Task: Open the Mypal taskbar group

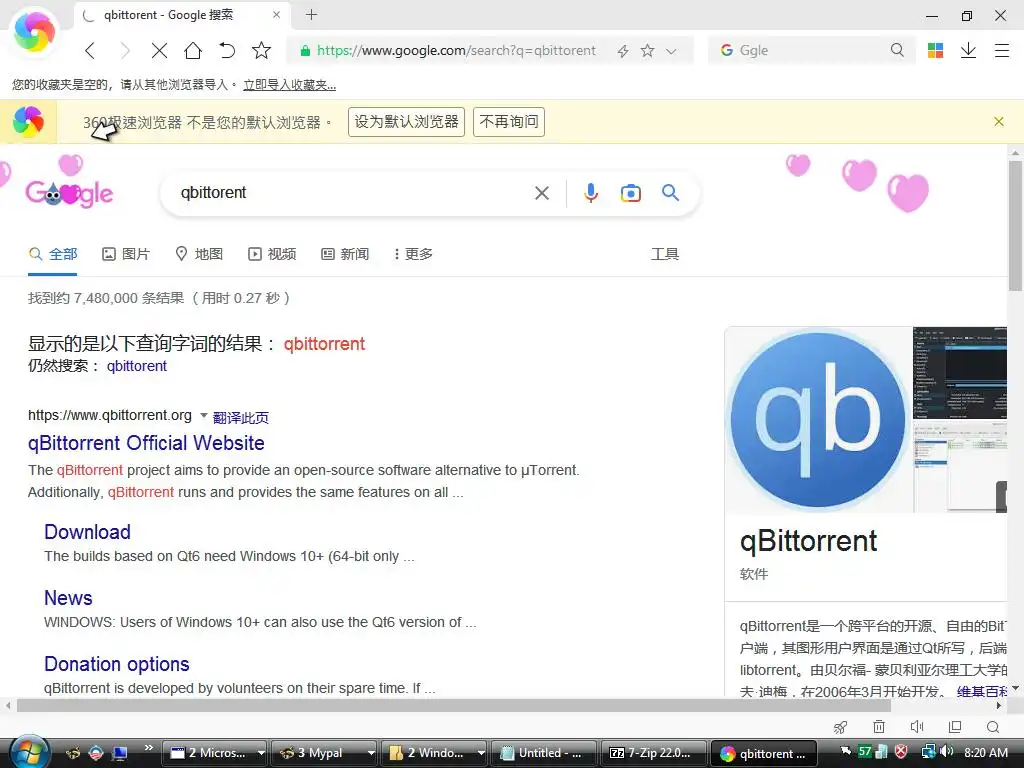Action: [x=325, y=753]
